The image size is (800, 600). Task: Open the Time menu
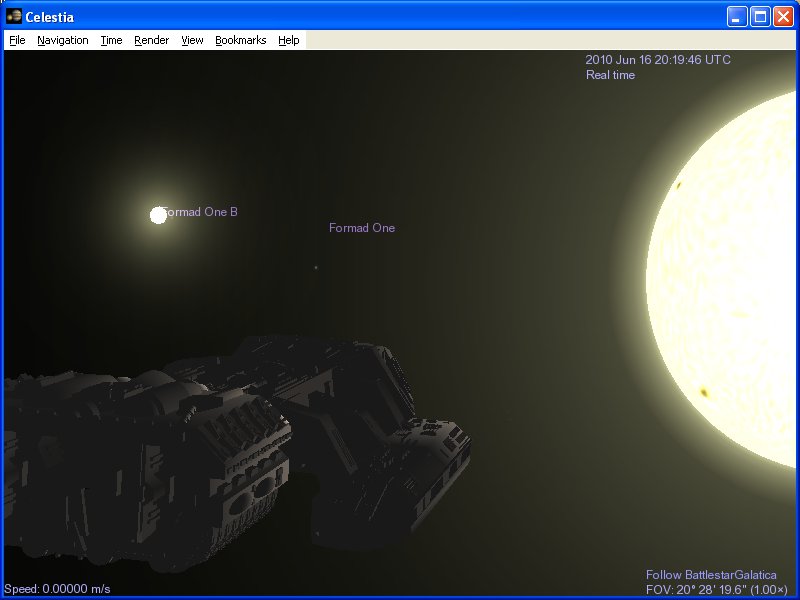pos(111,40)
